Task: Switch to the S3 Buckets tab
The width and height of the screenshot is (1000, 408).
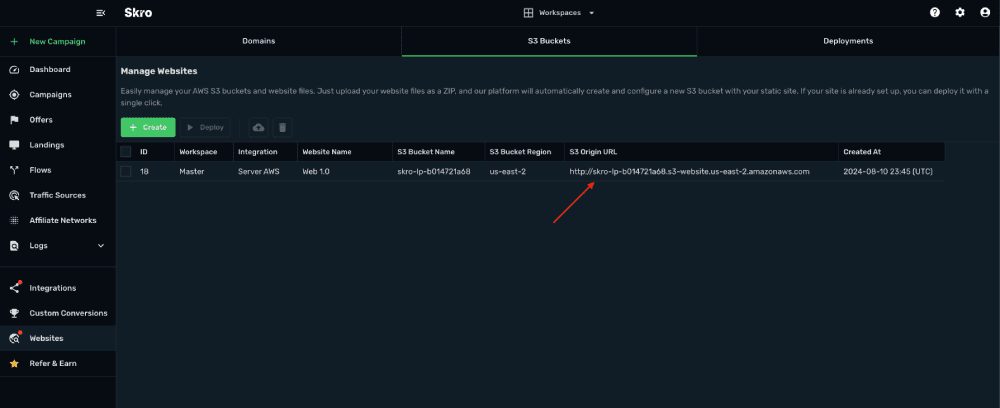Action: click(549, 41)
